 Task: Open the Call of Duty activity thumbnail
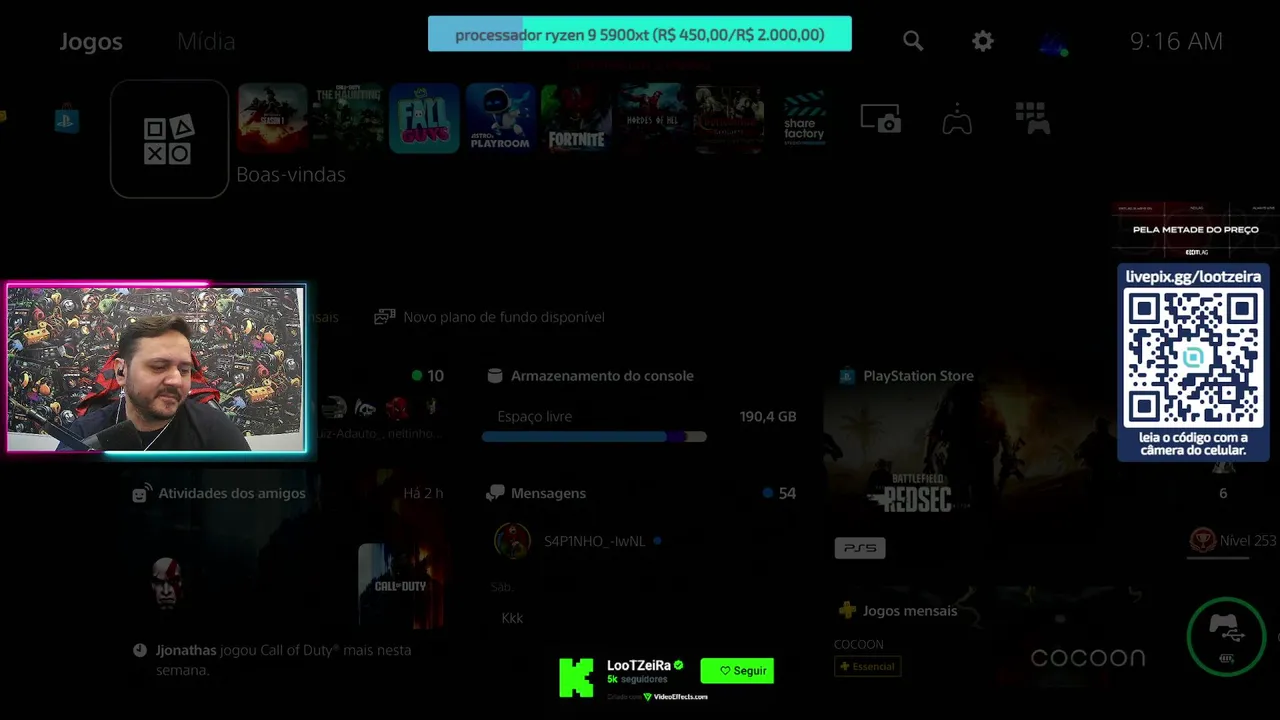401,586
